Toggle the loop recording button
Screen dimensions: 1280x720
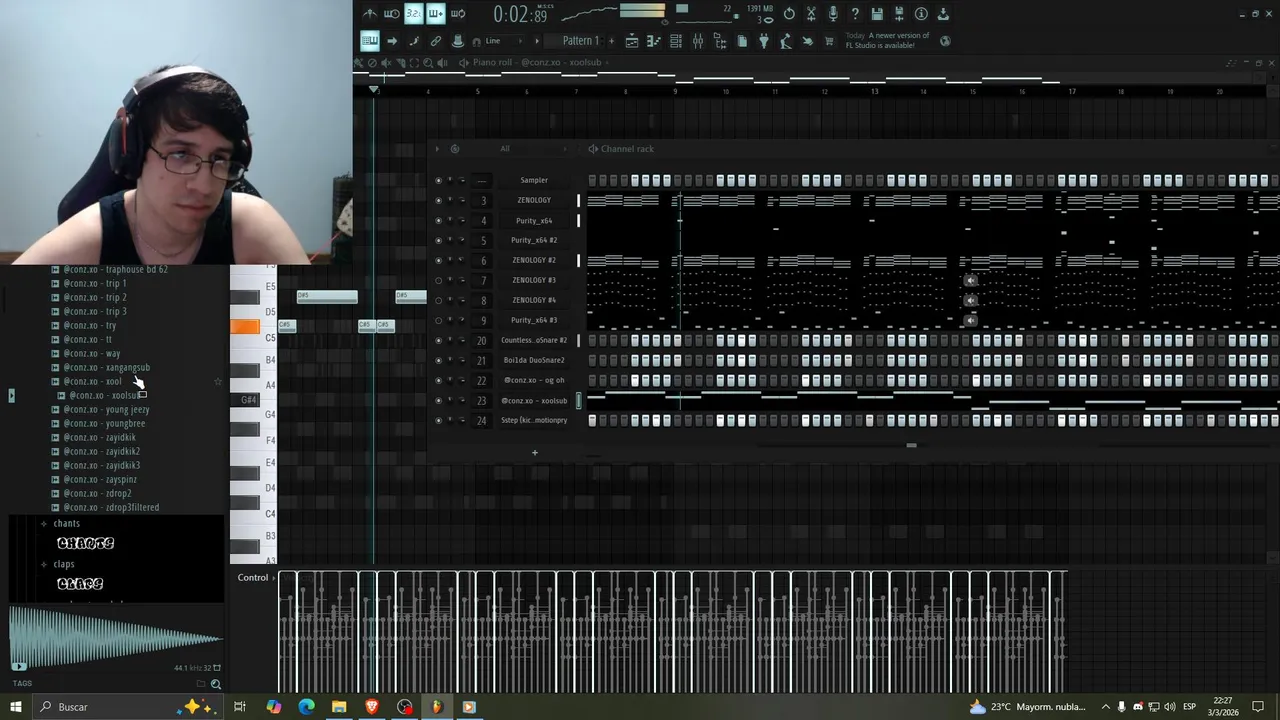(458, 14)
